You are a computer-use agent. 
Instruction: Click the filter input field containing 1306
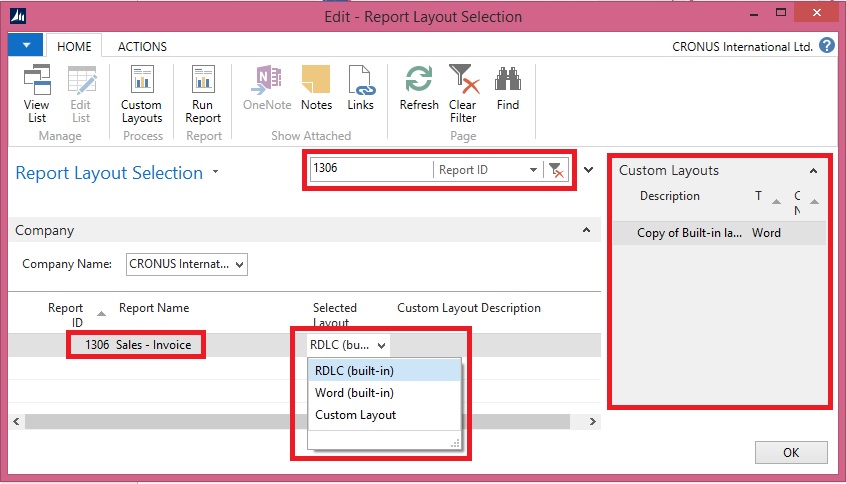pyautogui.click(x=370, y=170)
